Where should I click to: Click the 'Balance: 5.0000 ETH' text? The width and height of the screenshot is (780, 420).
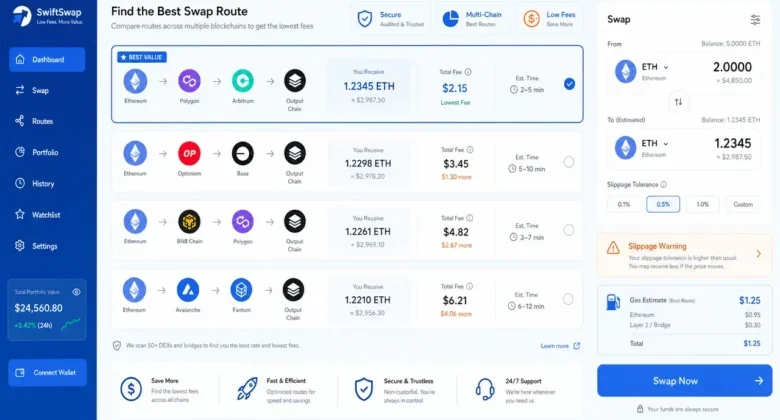point(731,44)
